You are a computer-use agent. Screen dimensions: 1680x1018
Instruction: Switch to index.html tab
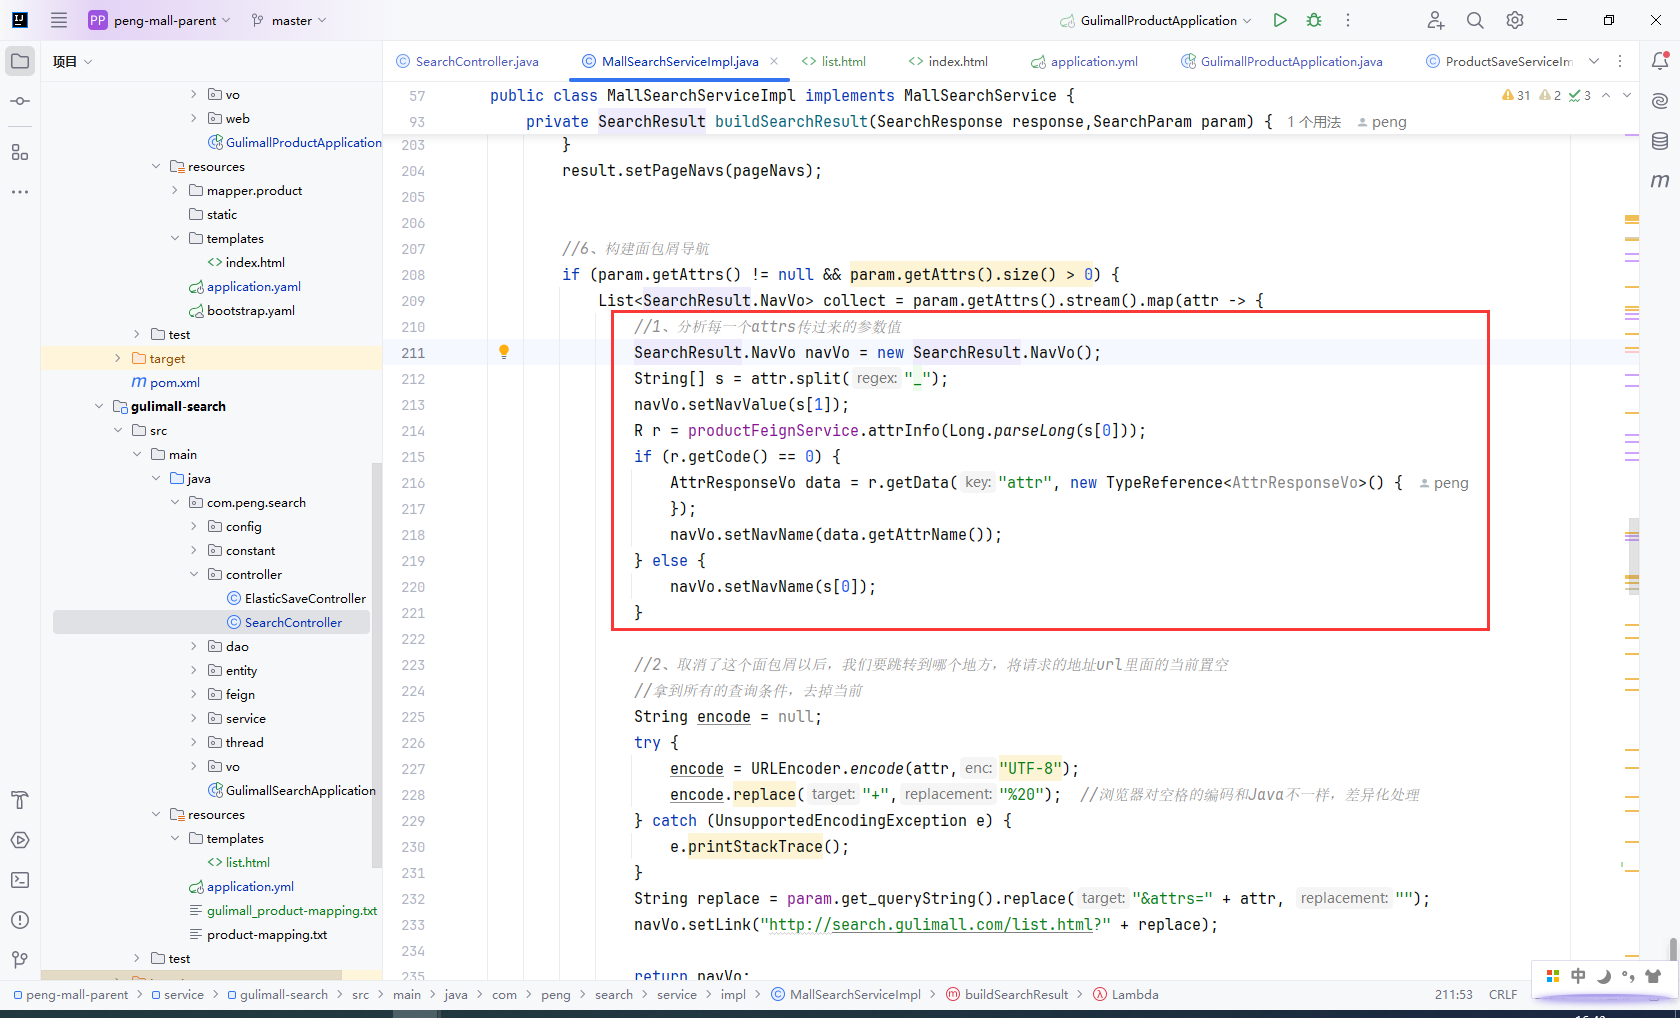tap(948, 61)
